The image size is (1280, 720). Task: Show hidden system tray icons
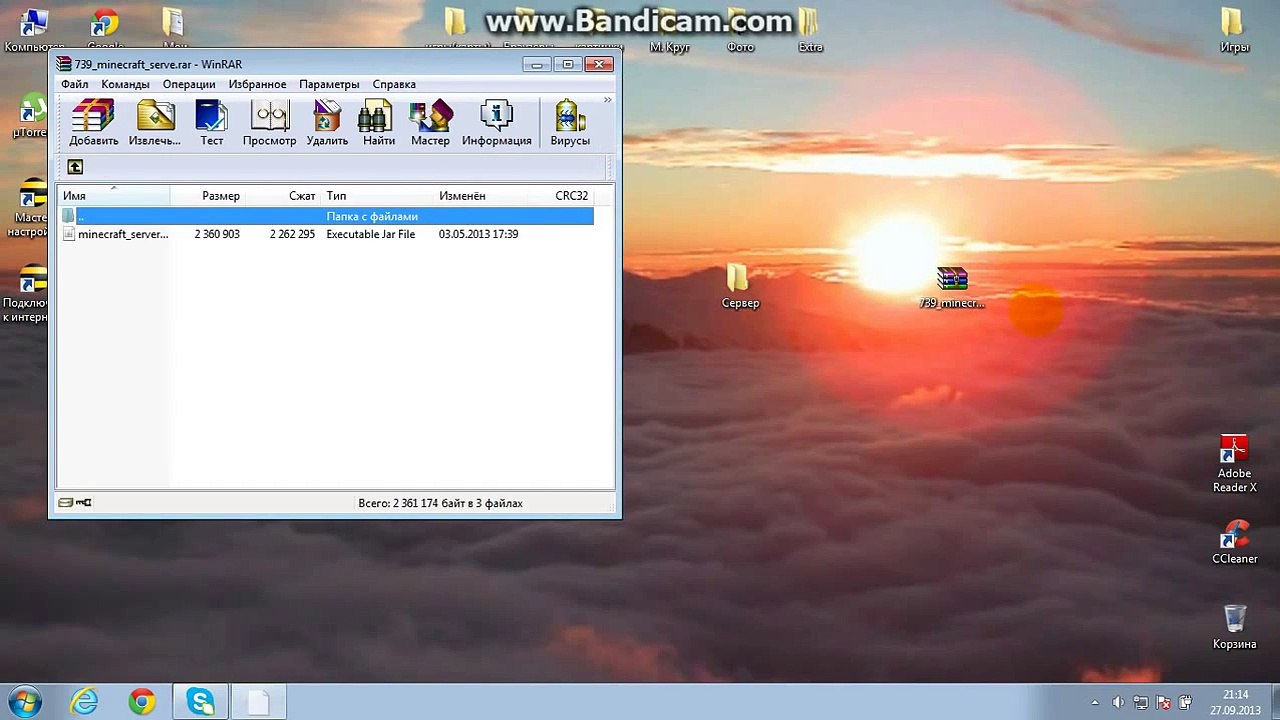pyautogui.click(x=1095, y=703)
